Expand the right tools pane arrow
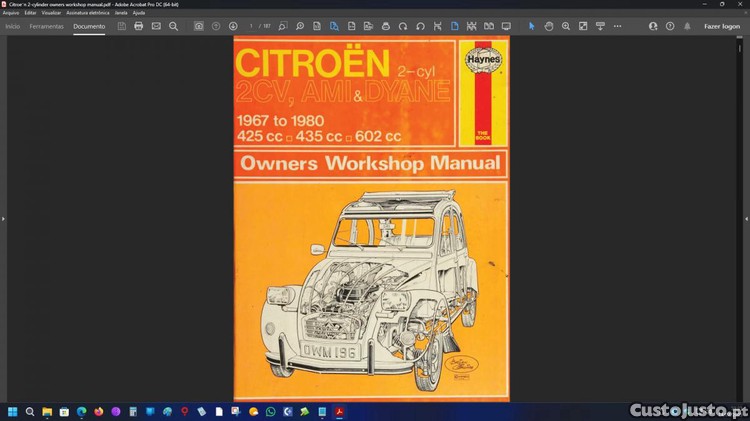The width and height of the screenshot is (750, 421). tap(745, 218)
